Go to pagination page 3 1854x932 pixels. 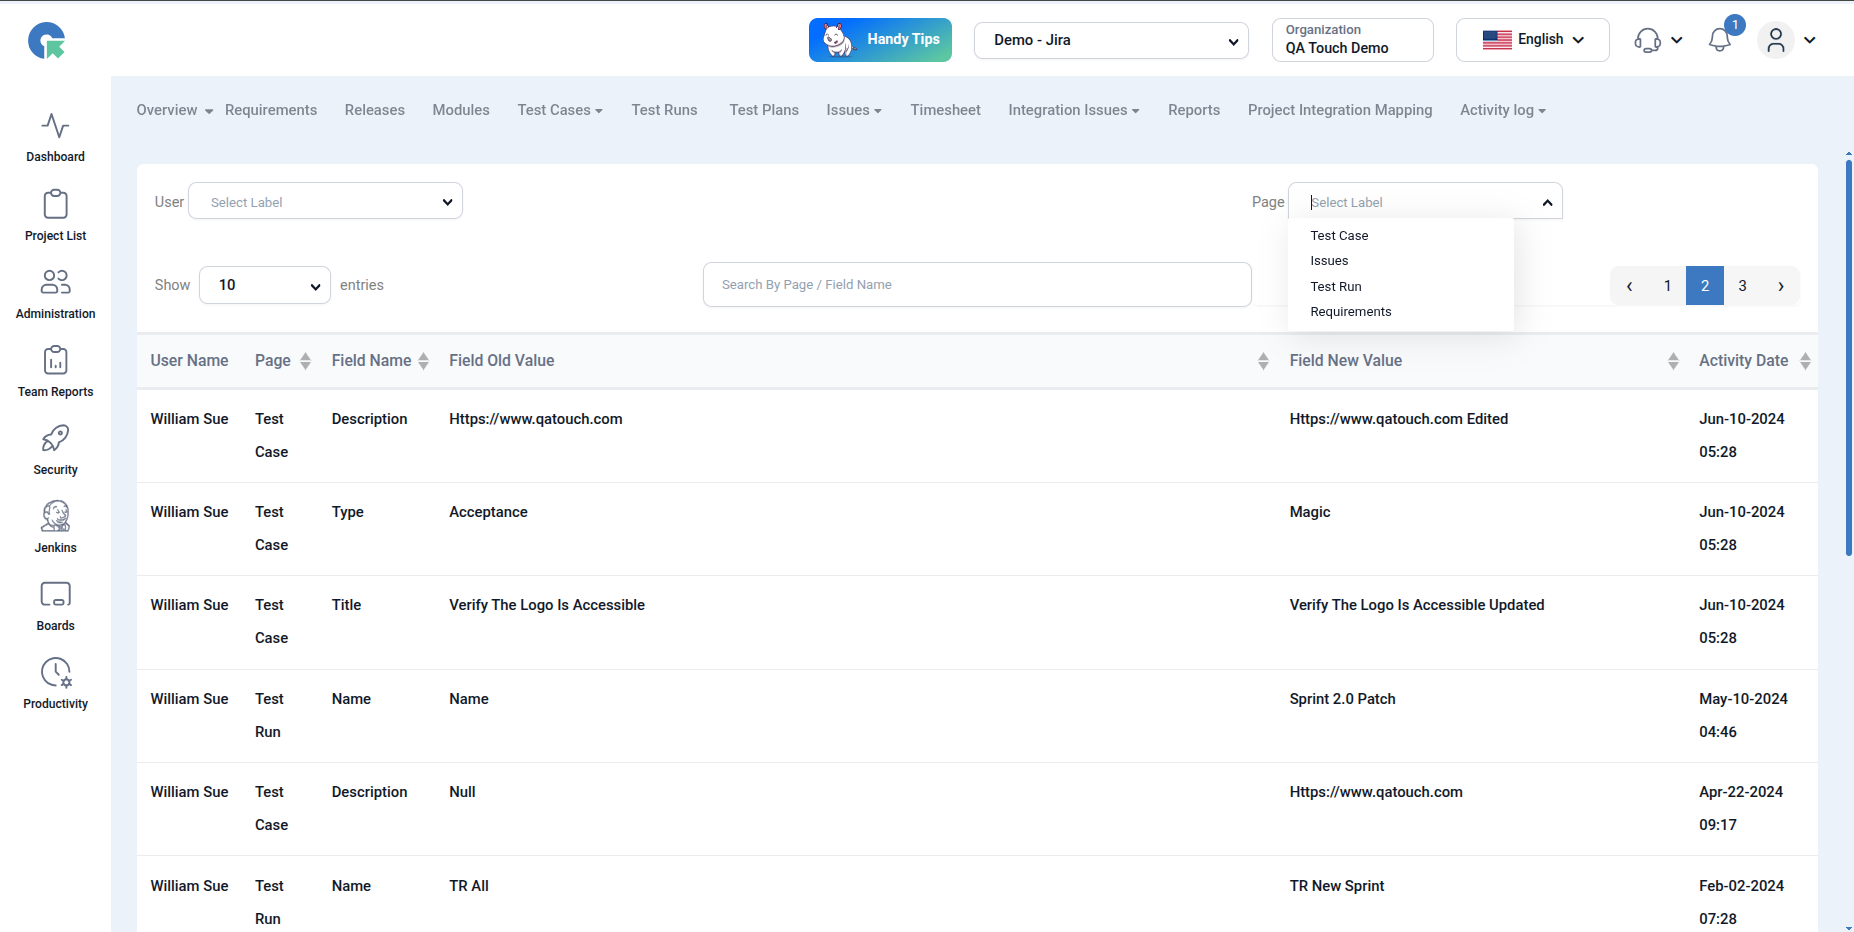(1742, 286)
